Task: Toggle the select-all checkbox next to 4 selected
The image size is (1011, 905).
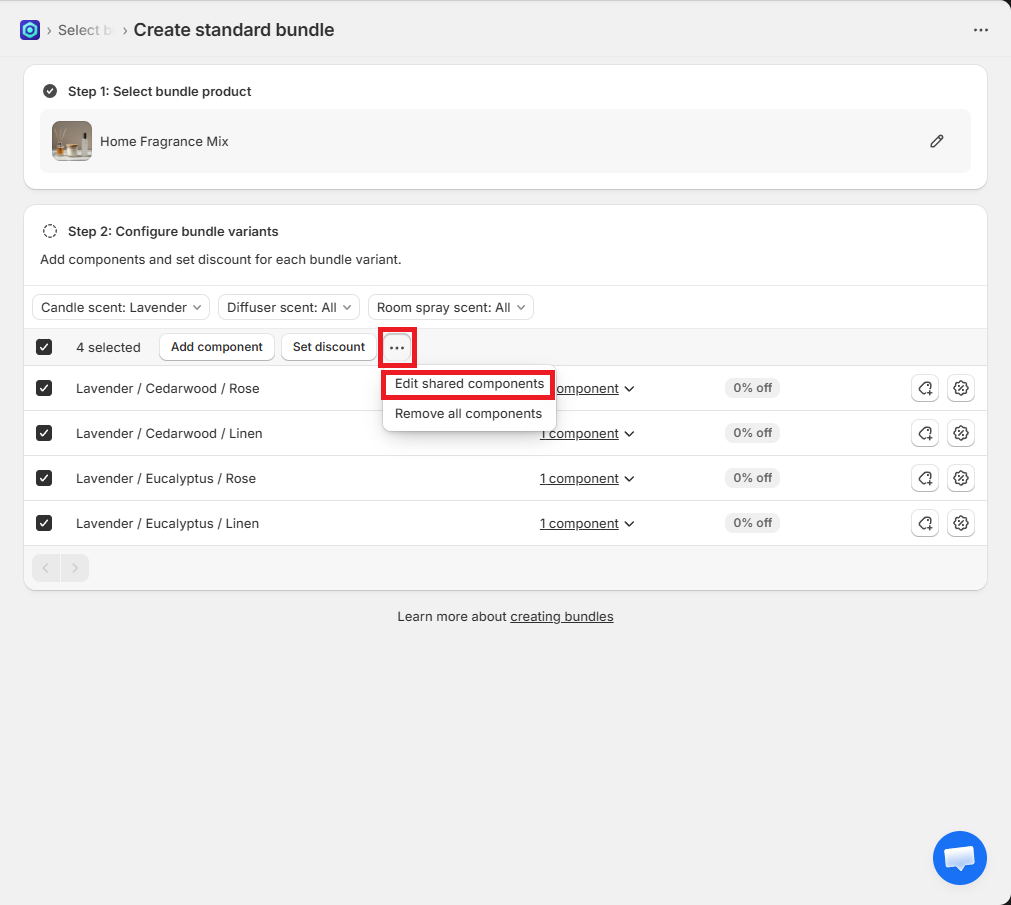Action: 44,347
